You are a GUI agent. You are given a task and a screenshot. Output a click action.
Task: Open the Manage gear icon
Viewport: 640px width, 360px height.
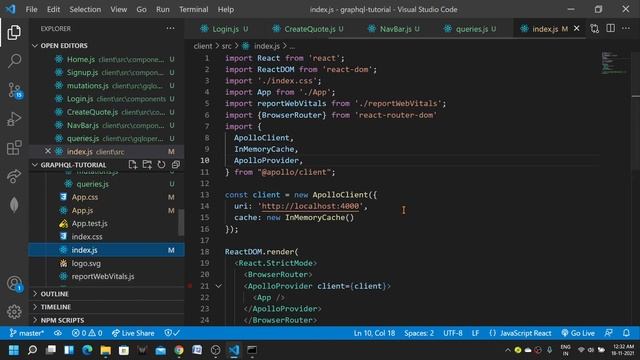tap(14, 312)
